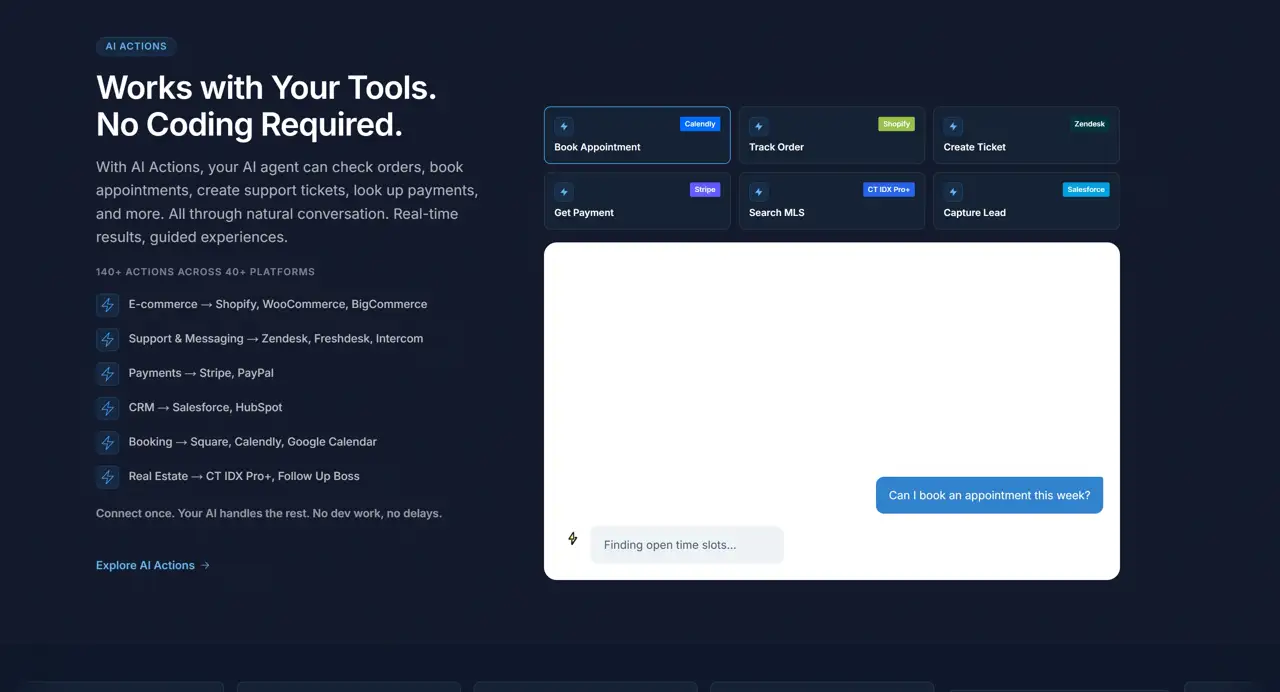Click the CT IDX Pro+ badge

[889, 190]
